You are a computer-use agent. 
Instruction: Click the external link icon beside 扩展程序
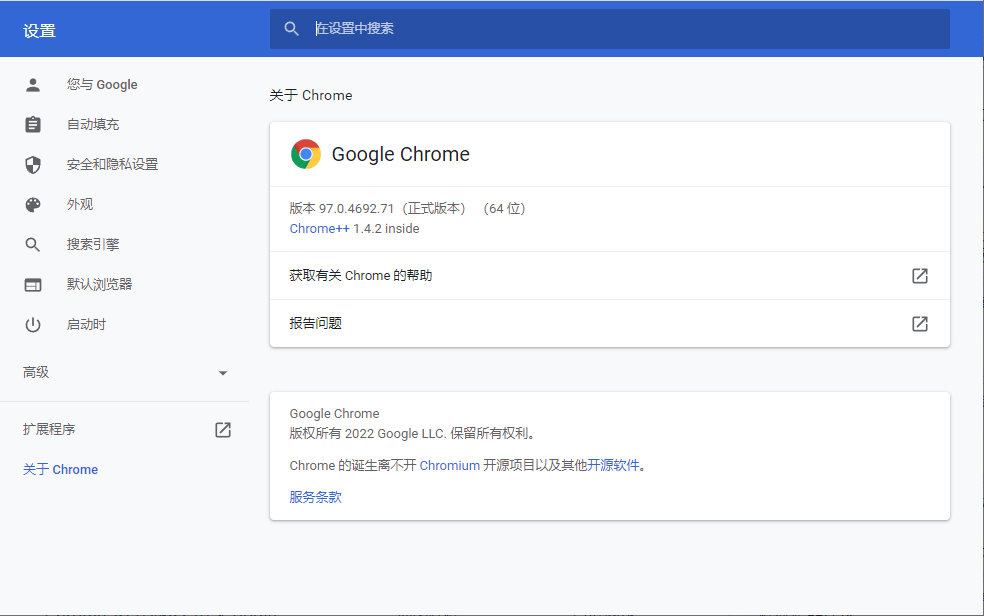223,430
